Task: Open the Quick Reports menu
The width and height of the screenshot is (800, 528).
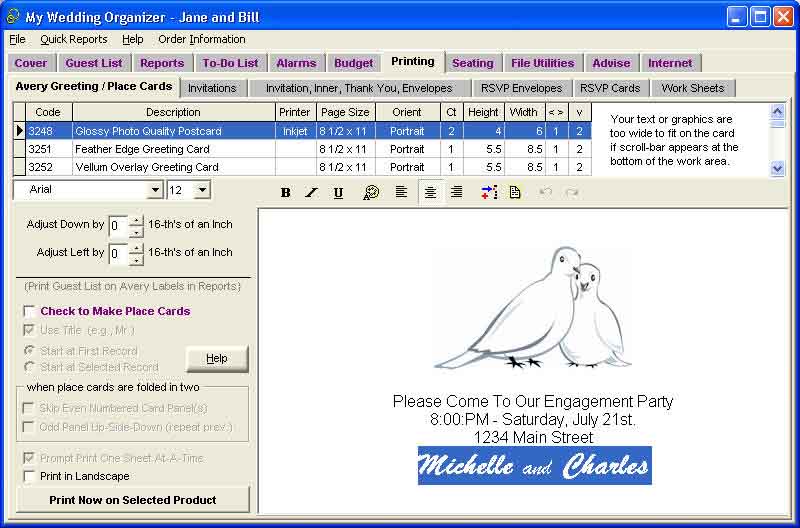Action: coord(73,39)
